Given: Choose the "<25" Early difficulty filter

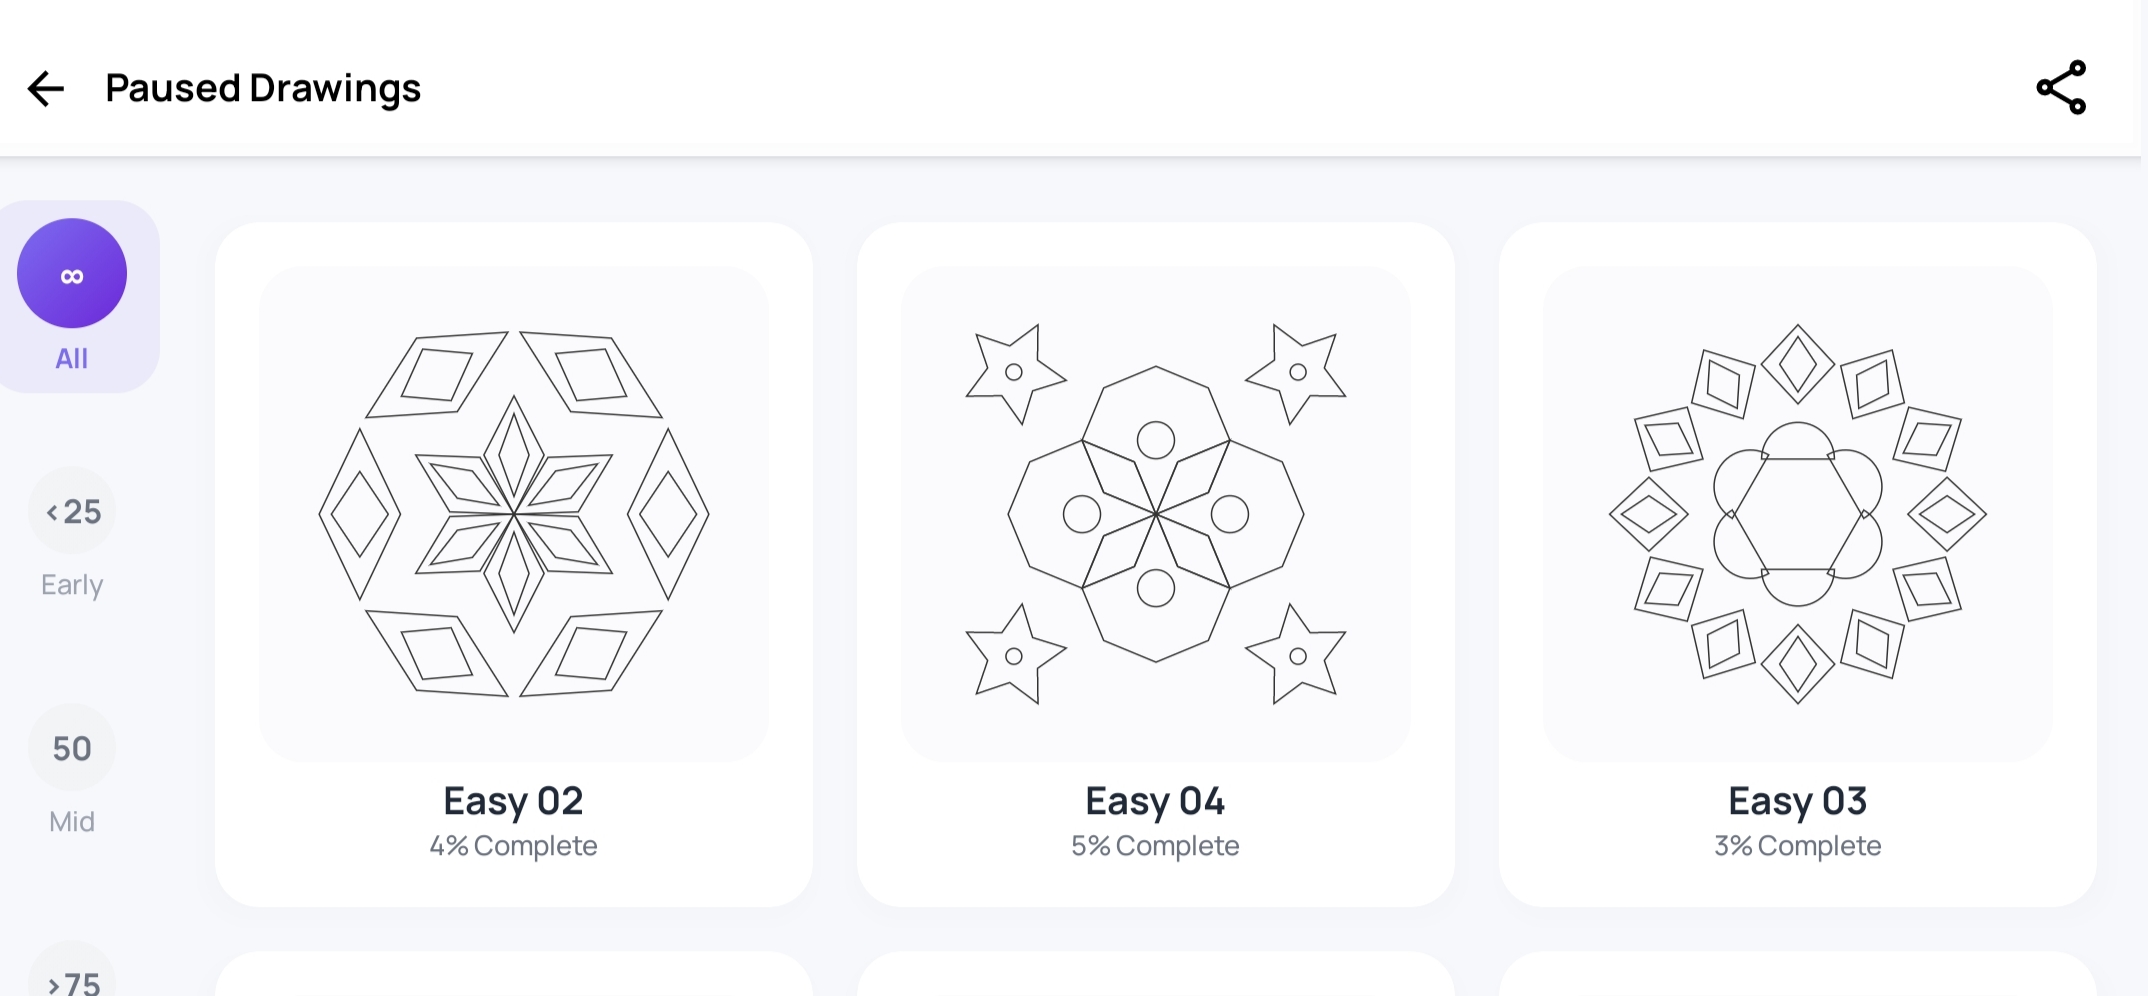Looking at the screenshot, I should (71, 511).
